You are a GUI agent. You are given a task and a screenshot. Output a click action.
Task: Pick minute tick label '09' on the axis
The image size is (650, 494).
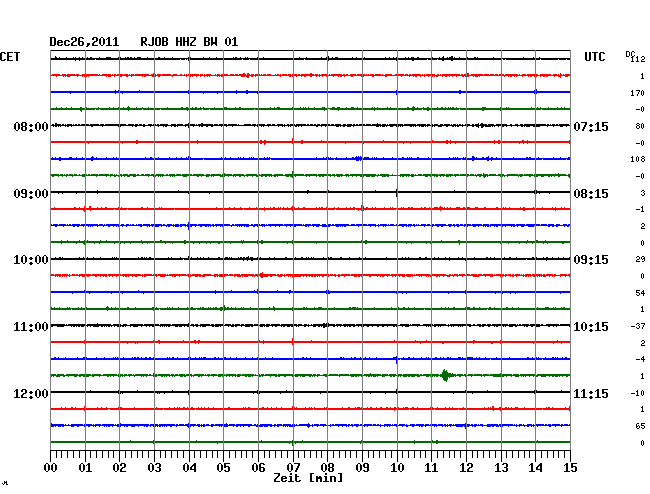tap(362, 467)
